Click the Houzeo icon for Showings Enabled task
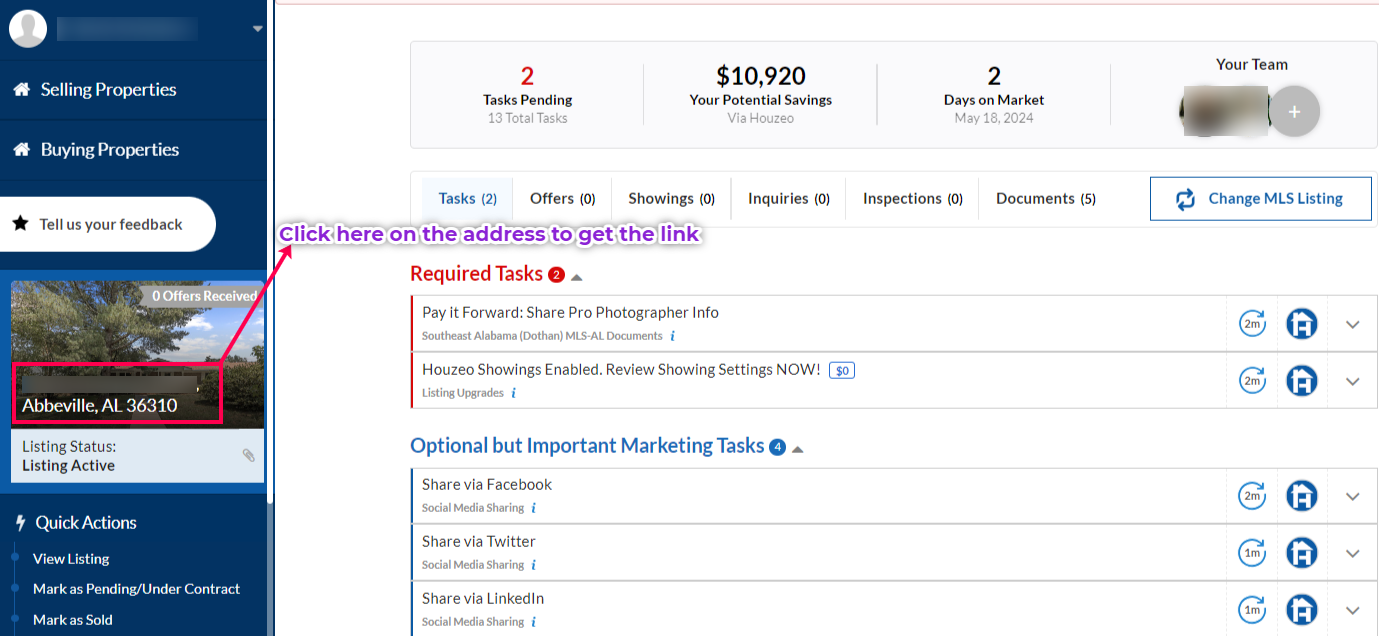The height and width of the screenshot is (636, 1379). coord(1301,381)
